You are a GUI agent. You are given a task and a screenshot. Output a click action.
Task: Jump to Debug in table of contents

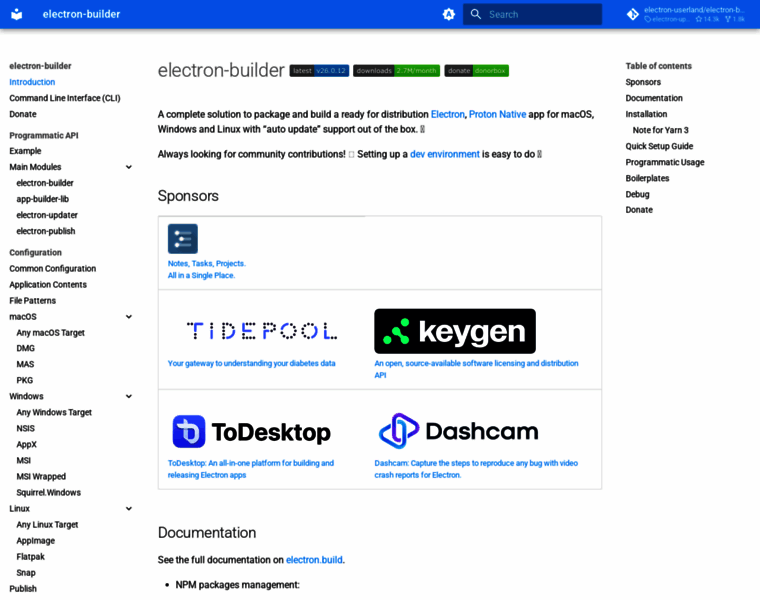pos(637,194)
